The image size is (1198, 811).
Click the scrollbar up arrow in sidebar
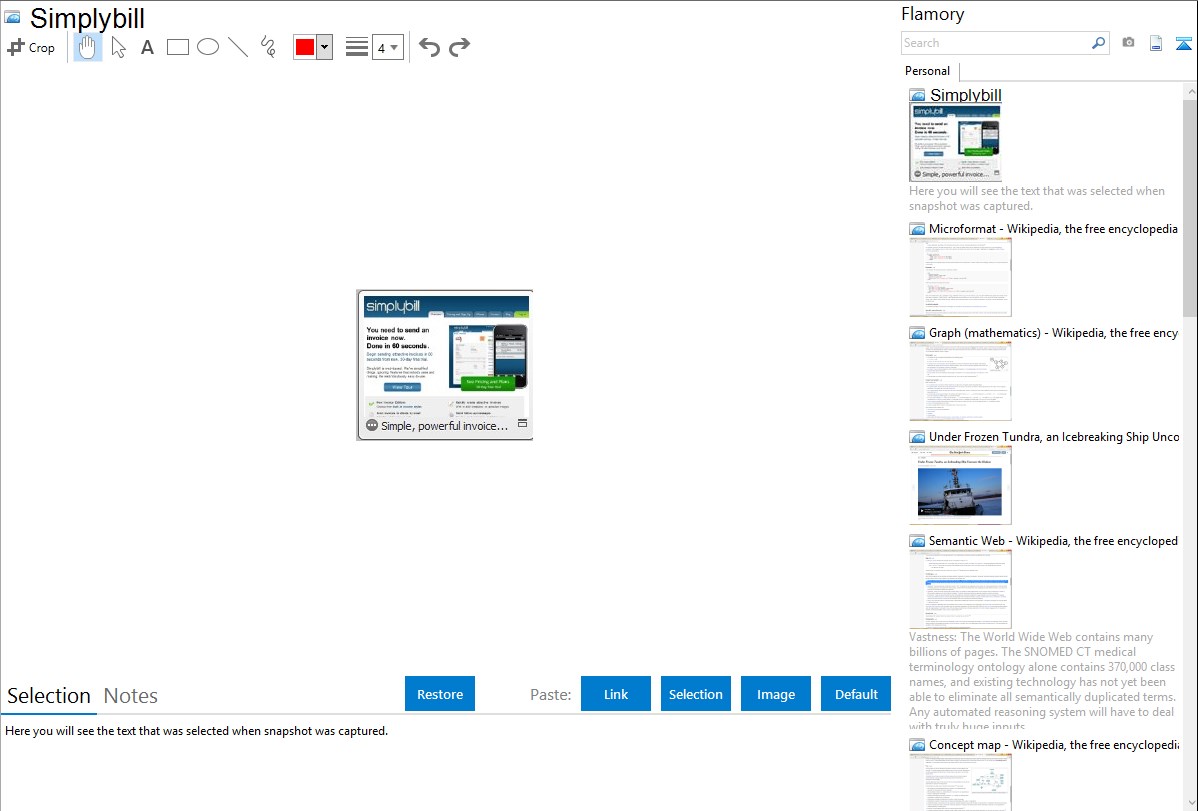click(x=1191, y=91)
